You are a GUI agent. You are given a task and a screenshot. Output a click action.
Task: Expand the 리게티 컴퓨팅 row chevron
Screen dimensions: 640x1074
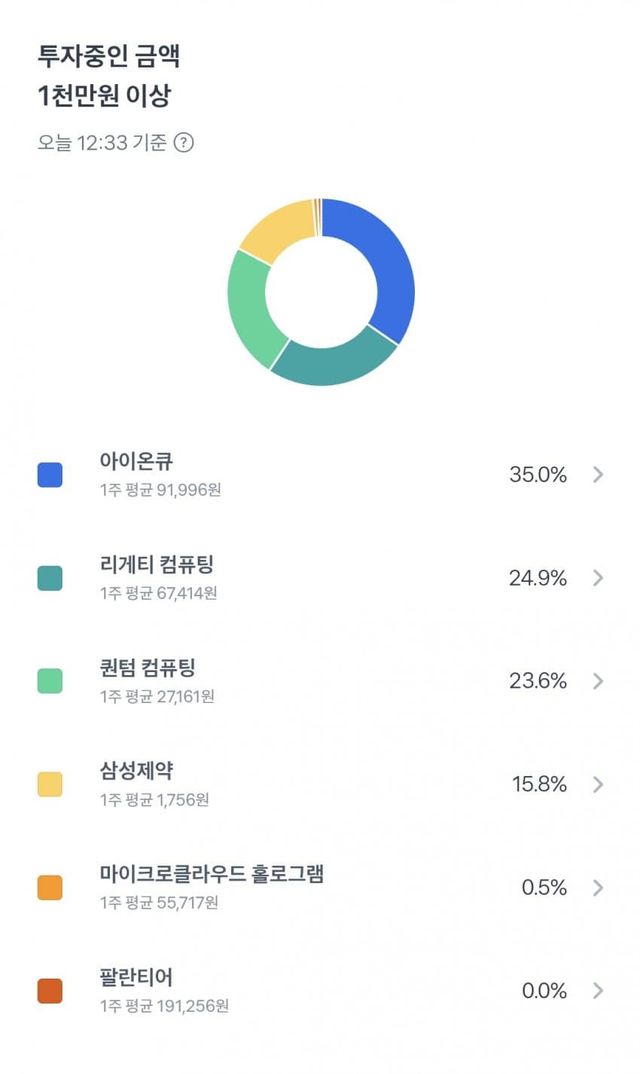pyautogui.click(x=598, y=578)
